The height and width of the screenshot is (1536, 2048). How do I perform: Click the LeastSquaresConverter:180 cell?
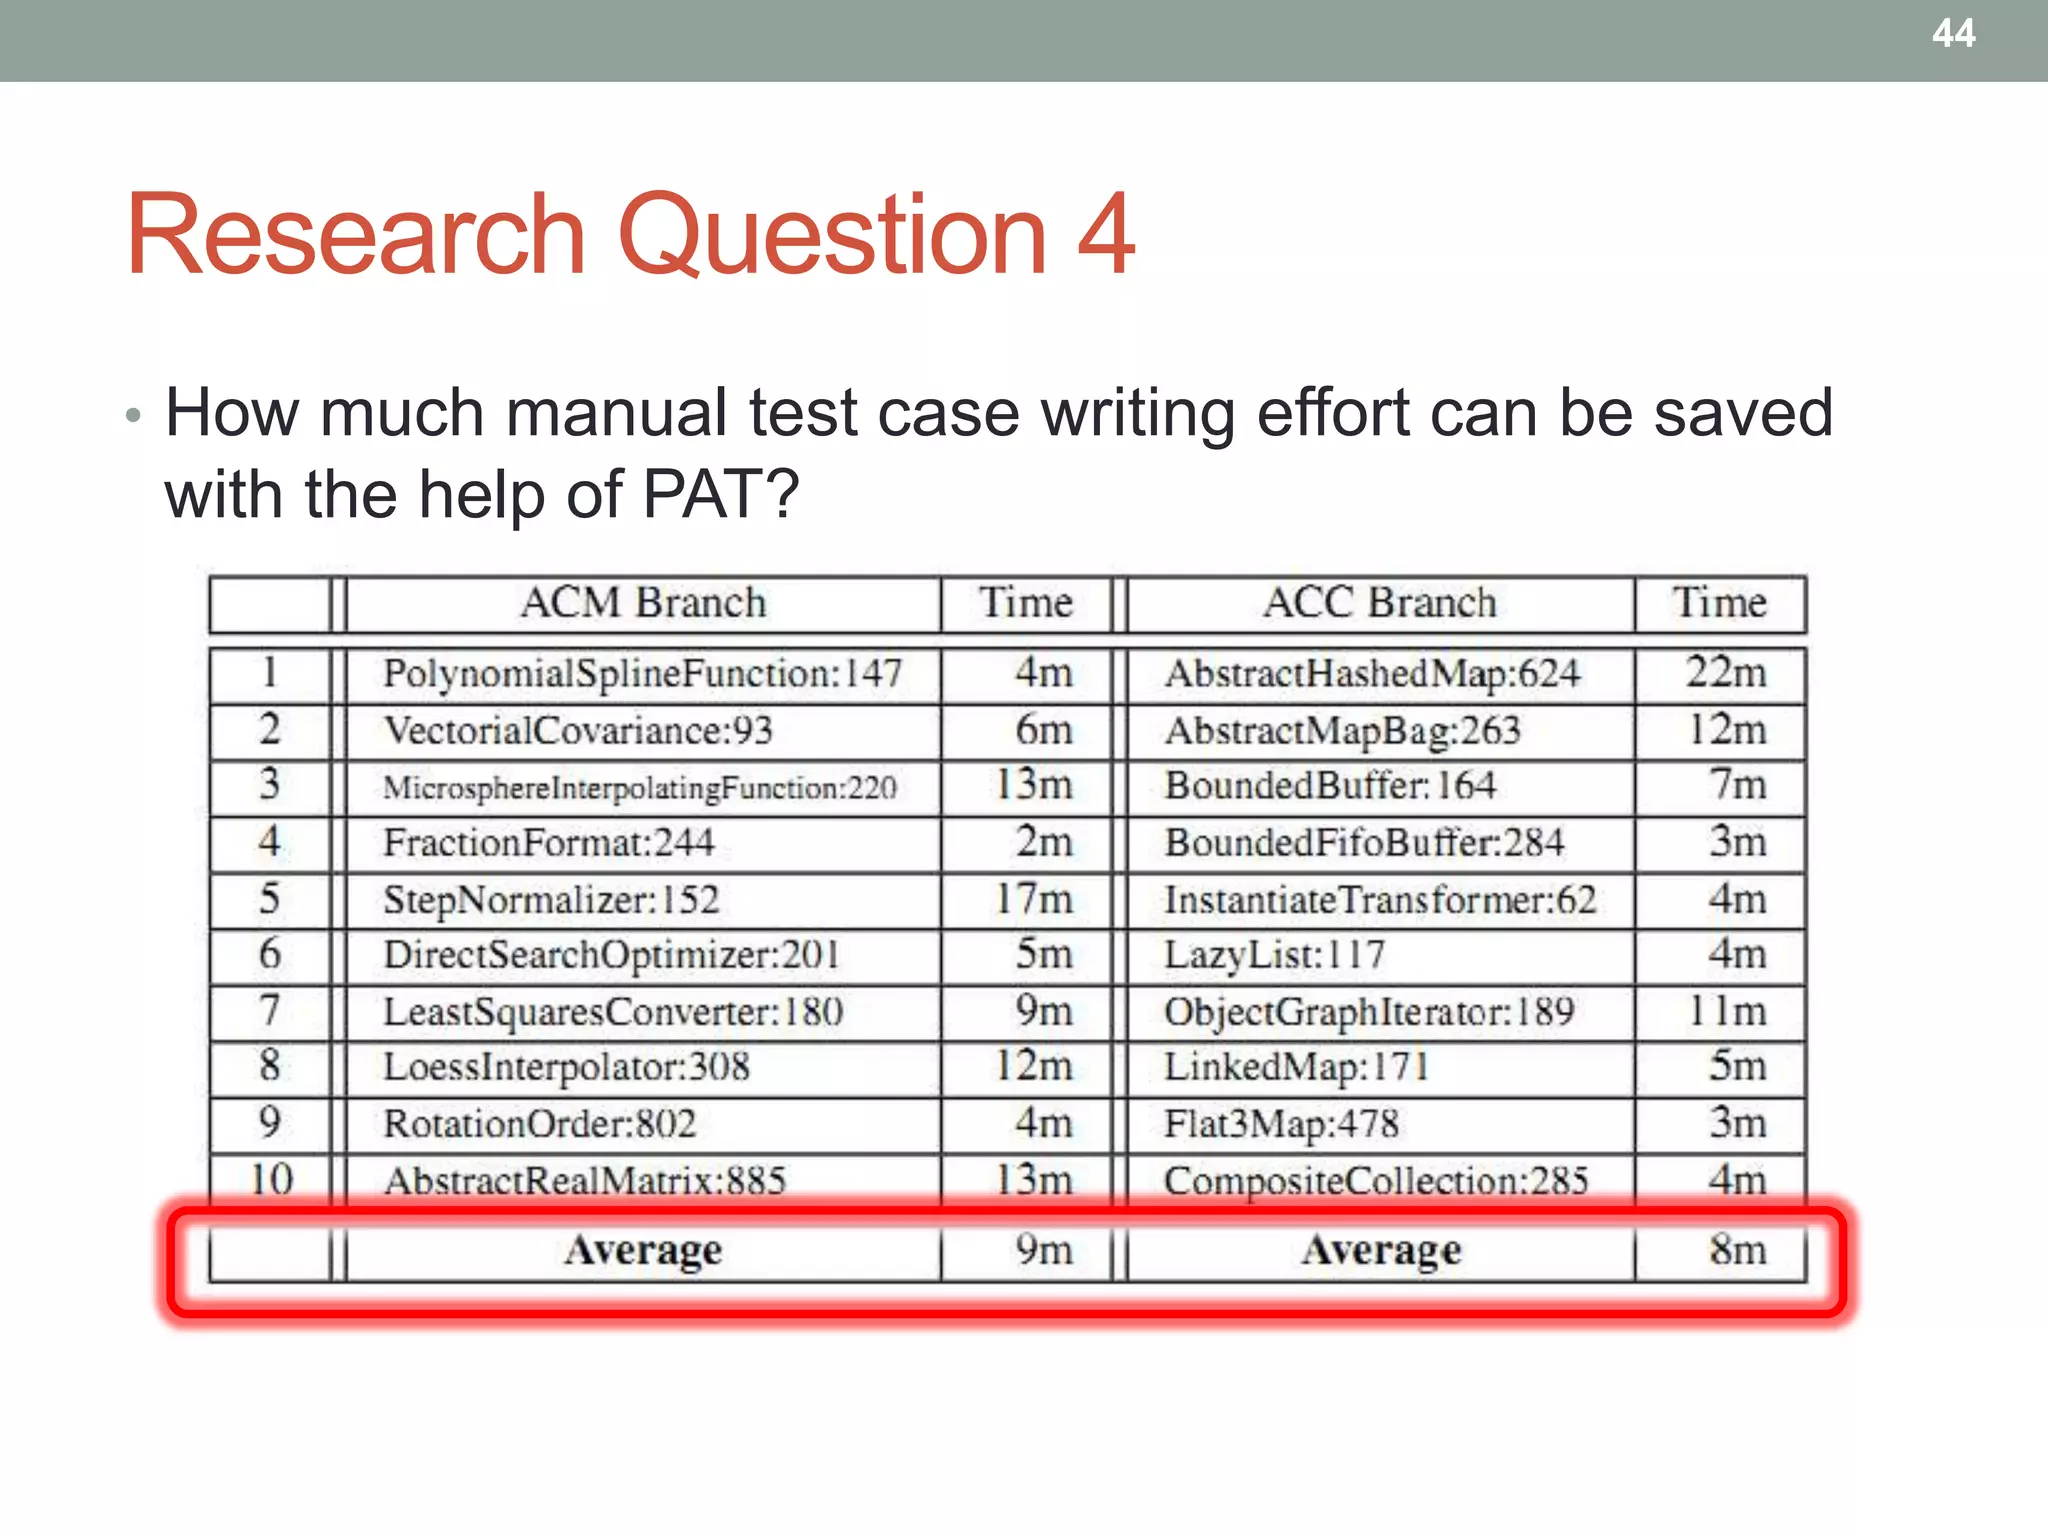(613, 1011)
